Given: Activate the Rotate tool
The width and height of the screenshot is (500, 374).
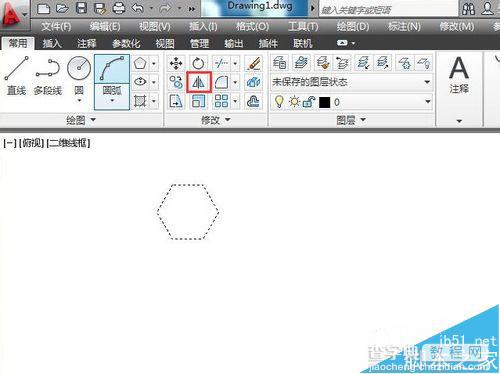Looking at the screenshot, I should (x=198, y=63).
